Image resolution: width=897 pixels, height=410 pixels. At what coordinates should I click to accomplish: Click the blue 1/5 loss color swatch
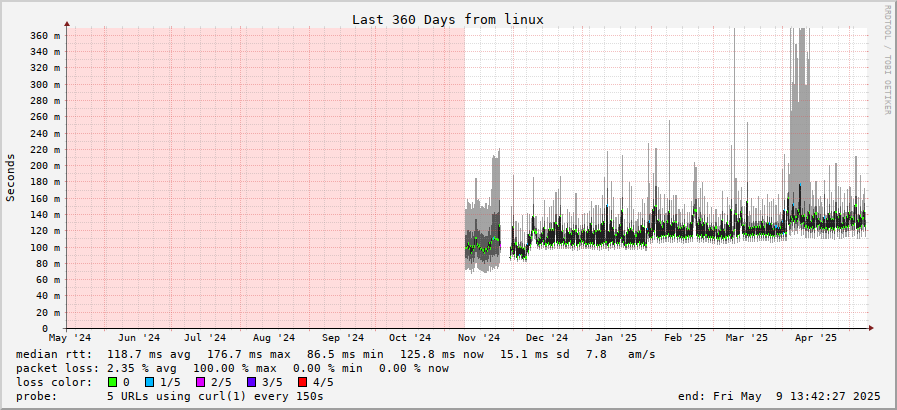coord(150,382)
